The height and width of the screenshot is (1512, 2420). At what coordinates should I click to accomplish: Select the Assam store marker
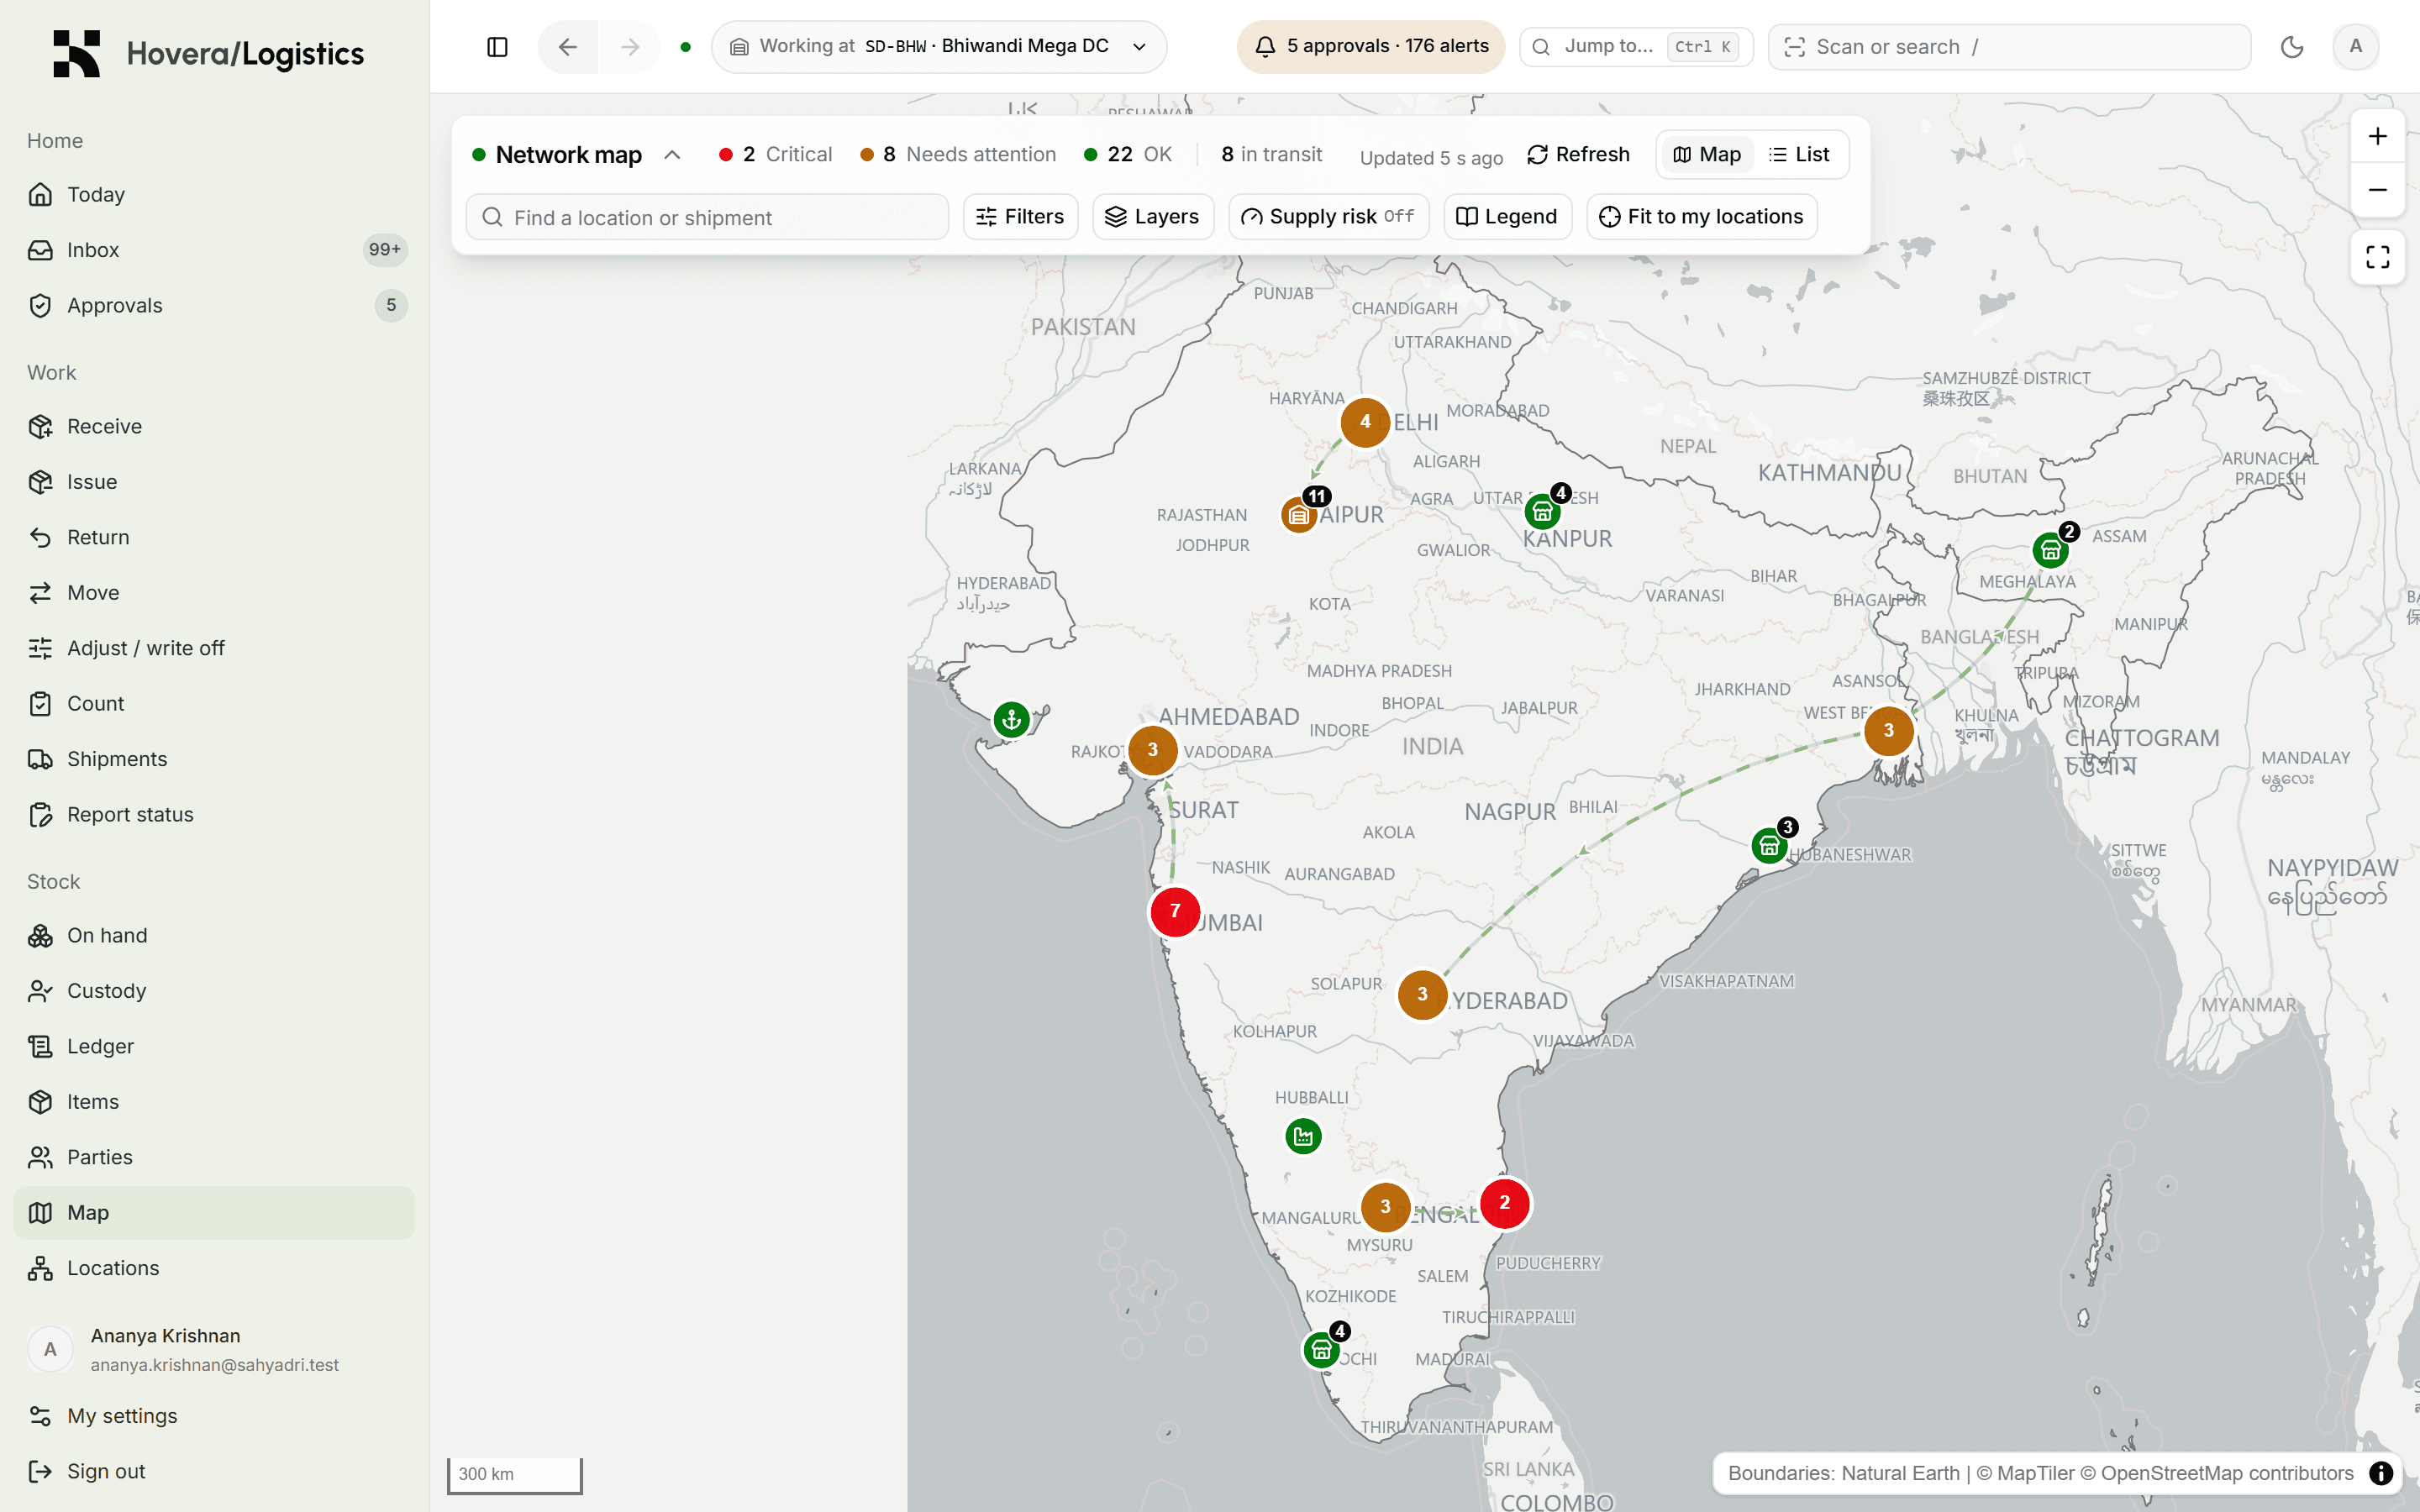point(2050,550)
